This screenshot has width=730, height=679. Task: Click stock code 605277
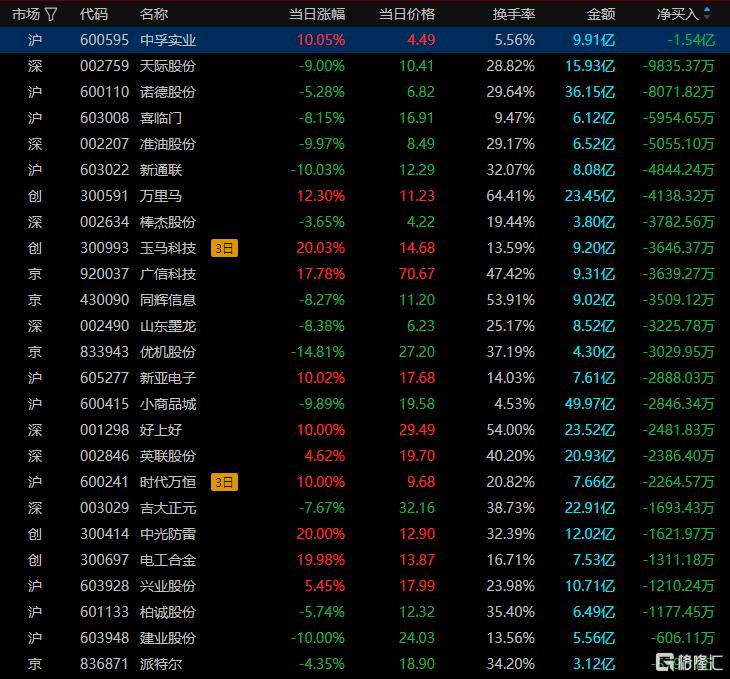pyautogui.click(x=104, y=378)
